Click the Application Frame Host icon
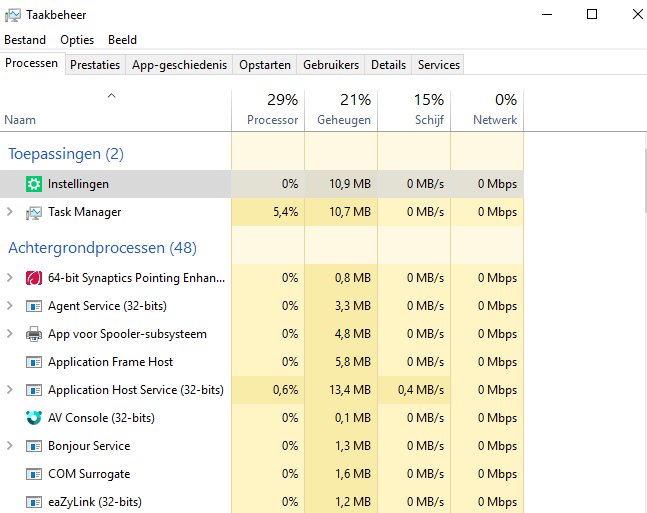The image size is (647, 513). tap(34, 362)
